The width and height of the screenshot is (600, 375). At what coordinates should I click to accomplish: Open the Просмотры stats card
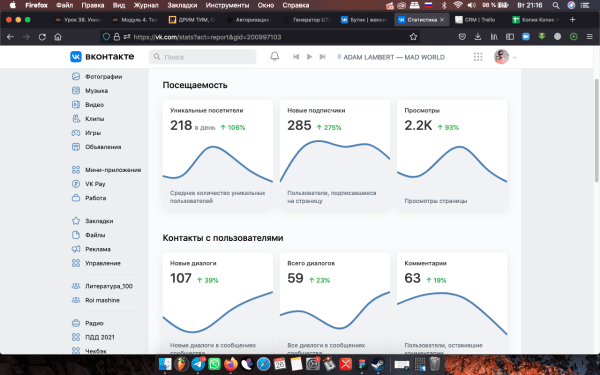coord(452,155)
